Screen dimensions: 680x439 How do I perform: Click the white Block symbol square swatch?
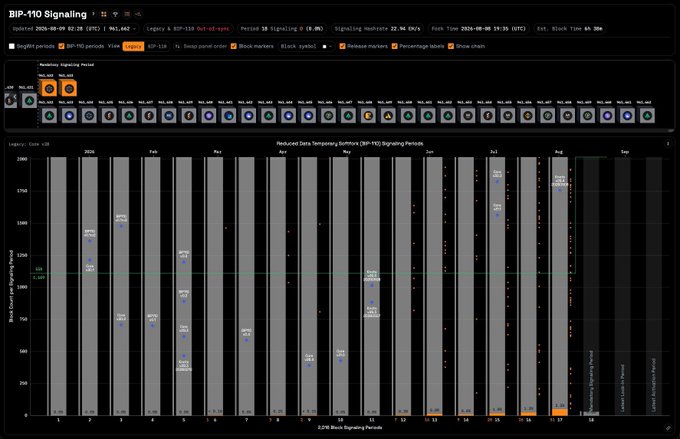pyautogui.click(x=324, y=46)
